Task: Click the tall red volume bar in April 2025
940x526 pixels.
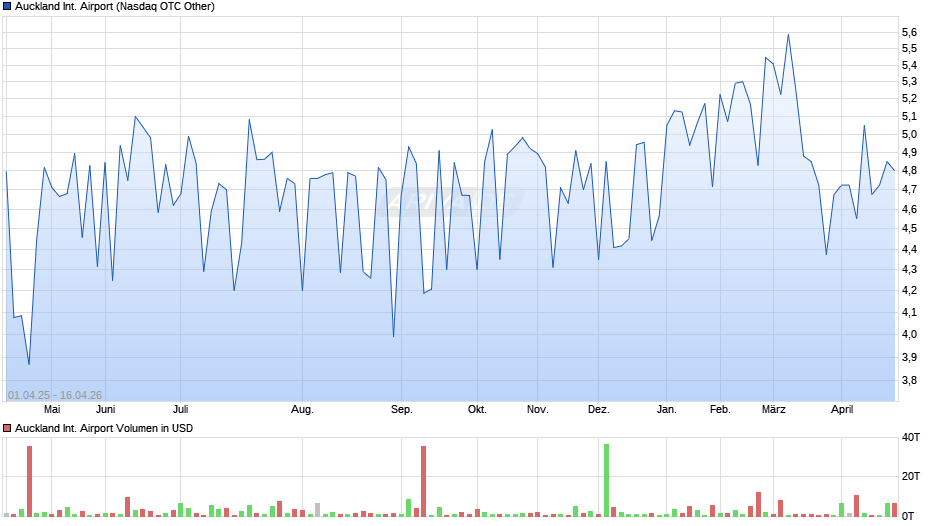Action: (x=29, y=481)
